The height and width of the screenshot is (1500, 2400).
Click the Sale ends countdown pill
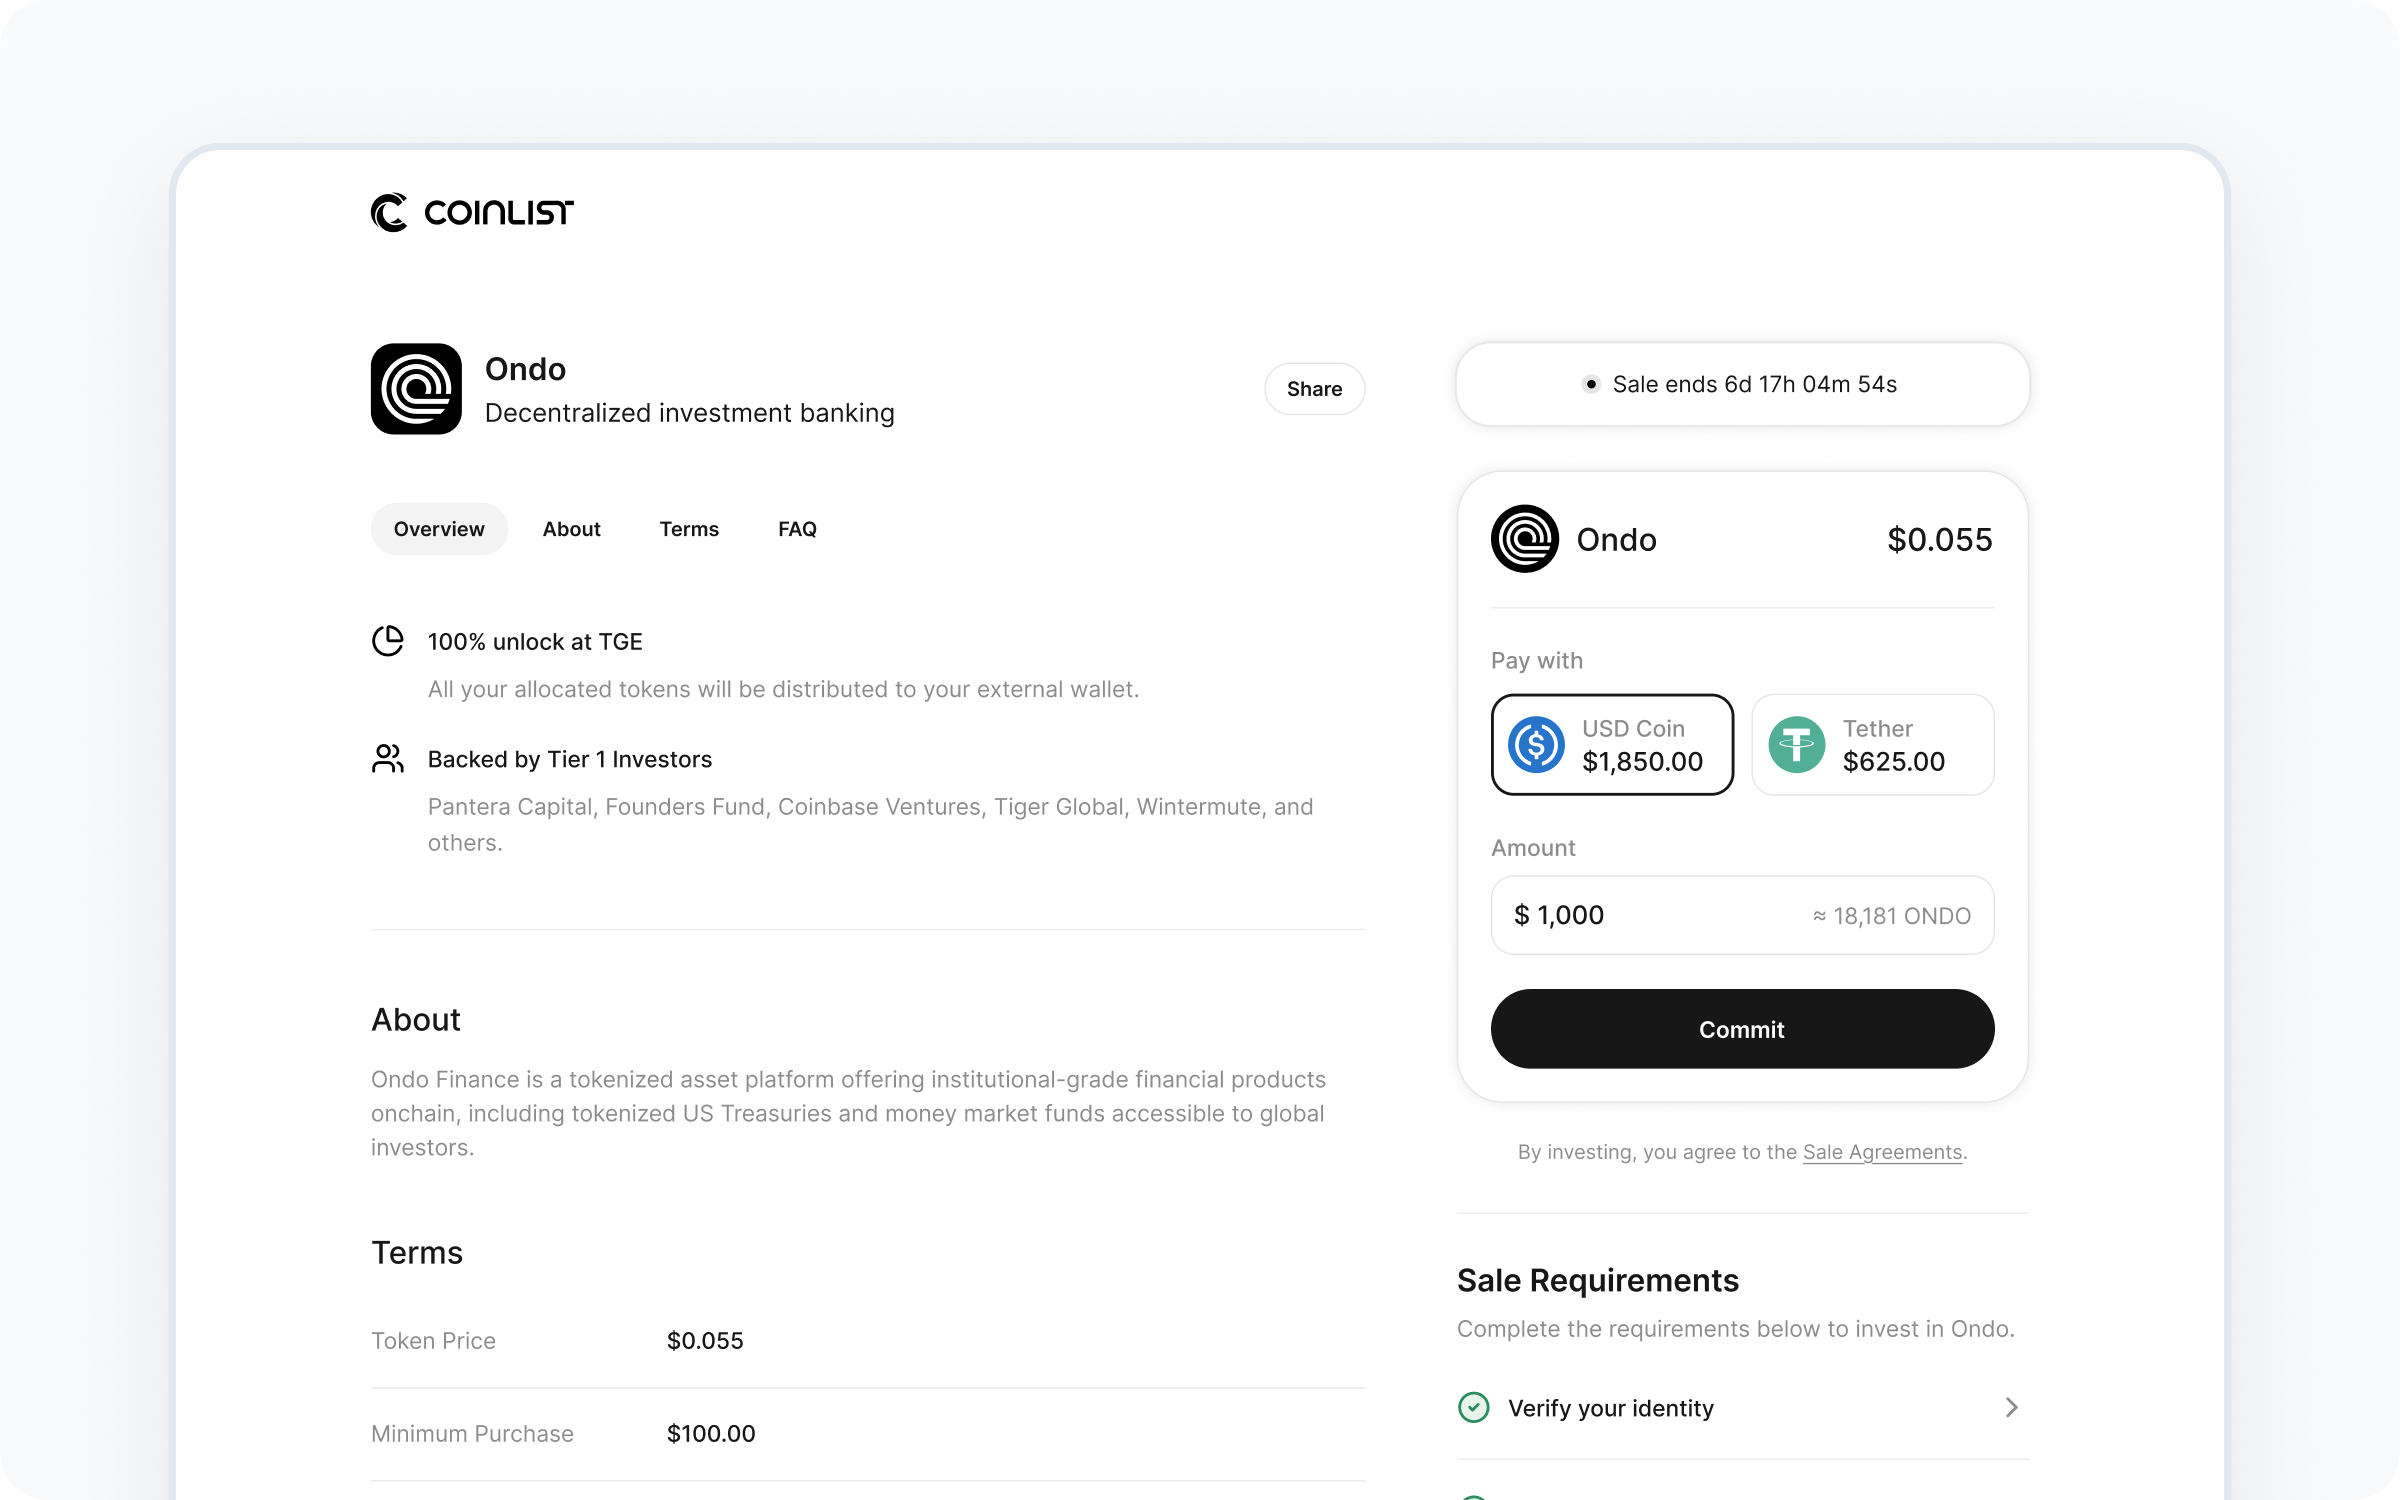pyautogui.click(x=1742, y=384)
